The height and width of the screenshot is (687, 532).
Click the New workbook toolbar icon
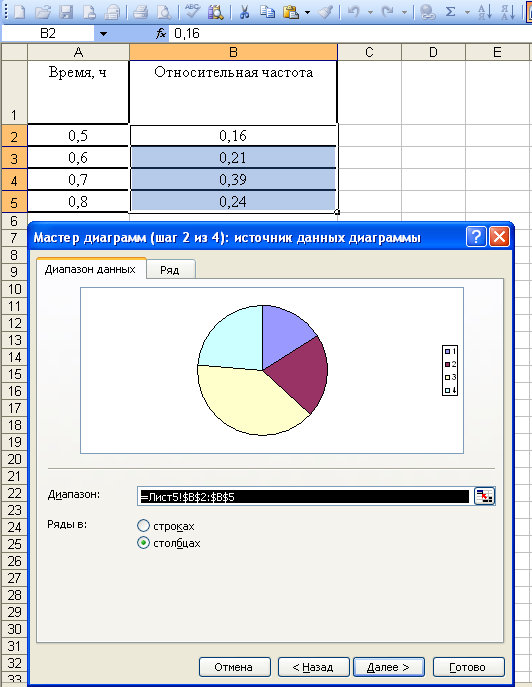tap(19, 12)
